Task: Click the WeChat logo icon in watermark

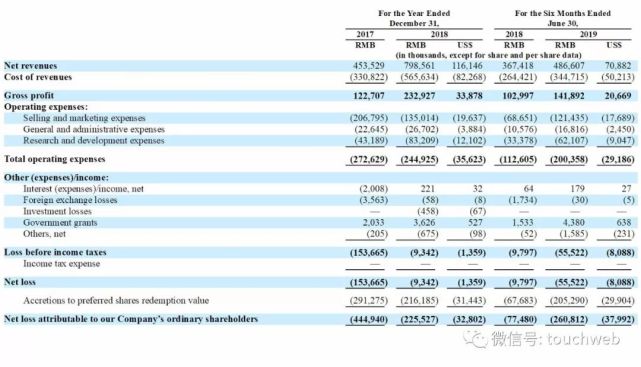Action: [475, 339]
